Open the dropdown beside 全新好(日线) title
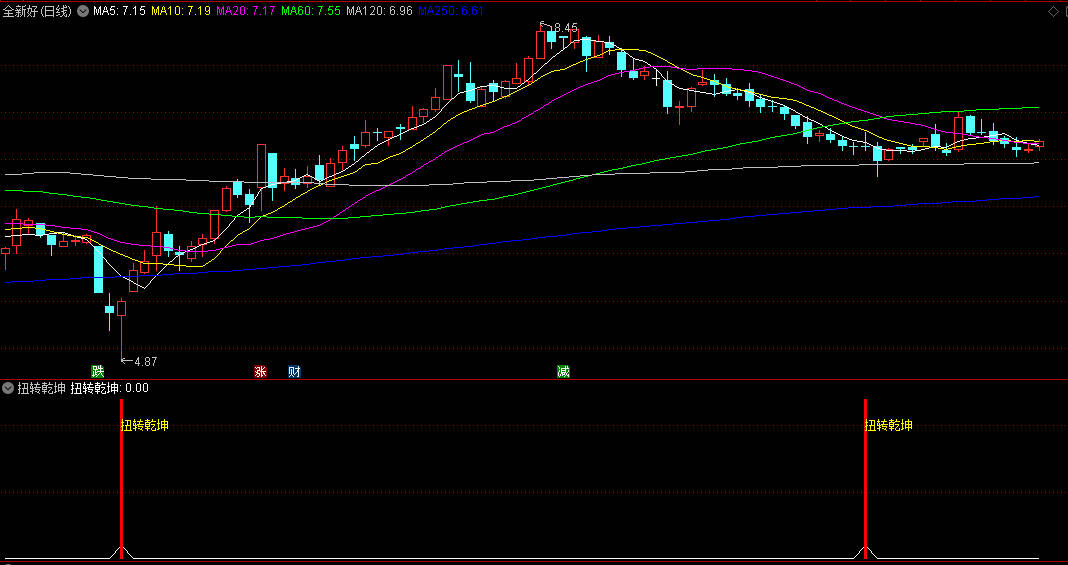The height and width of the screenshot is (565, 1068). [x=83, y=11]
